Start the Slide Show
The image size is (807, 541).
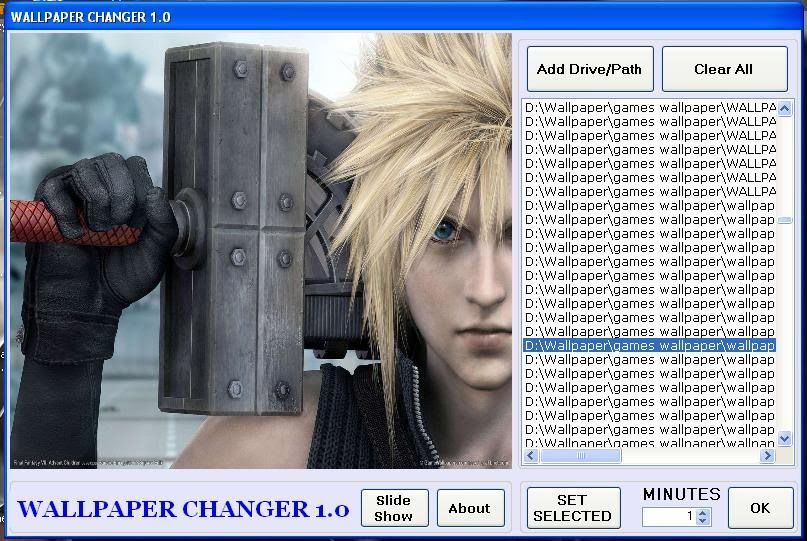(x=394, y=508)
